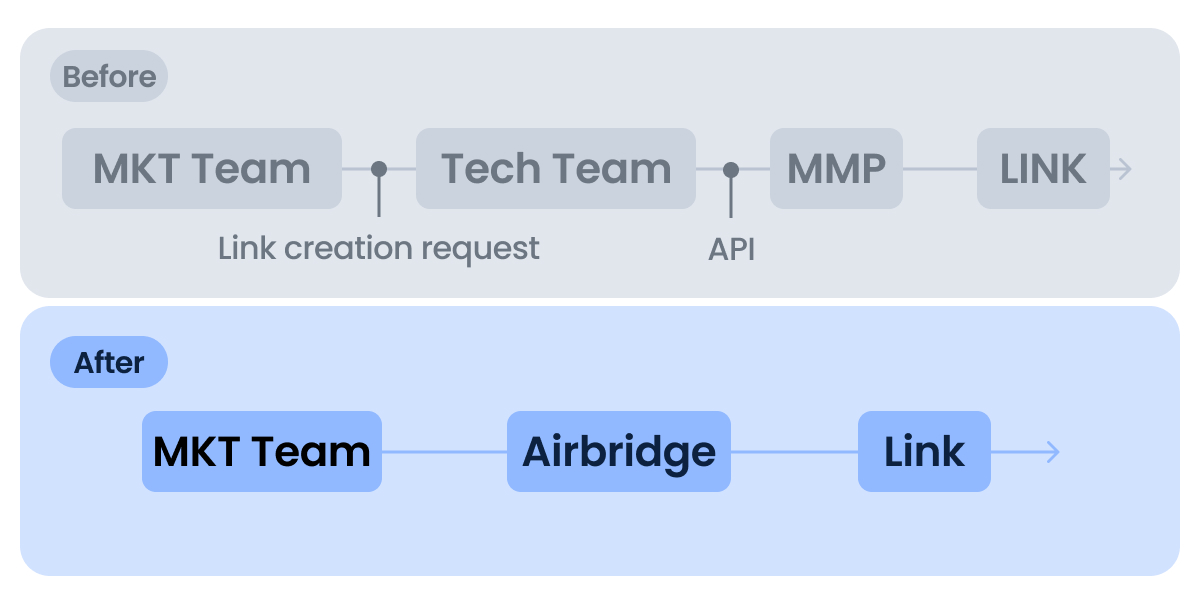Image resolution: width=1200 pixels, height=596 pixels.
Task: Click the Link creation request text
Action: click(379, 248)
